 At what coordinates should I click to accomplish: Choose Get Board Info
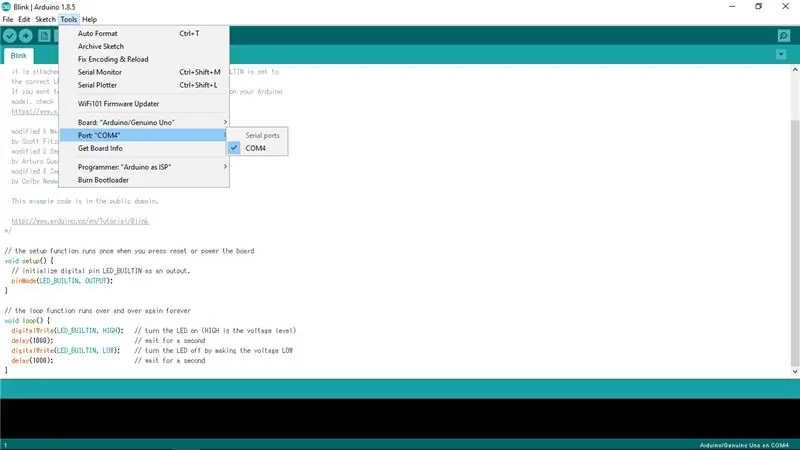tap(144, 148)
